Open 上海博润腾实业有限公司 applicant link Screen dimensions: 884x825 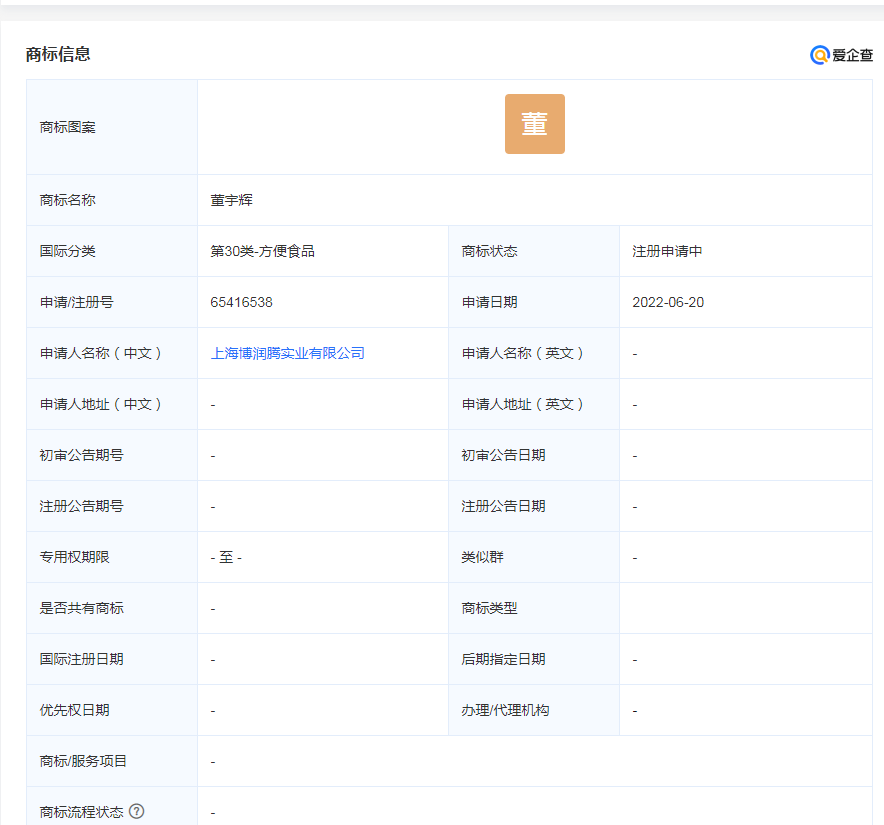pyautogui.click(x=288, y=353)
